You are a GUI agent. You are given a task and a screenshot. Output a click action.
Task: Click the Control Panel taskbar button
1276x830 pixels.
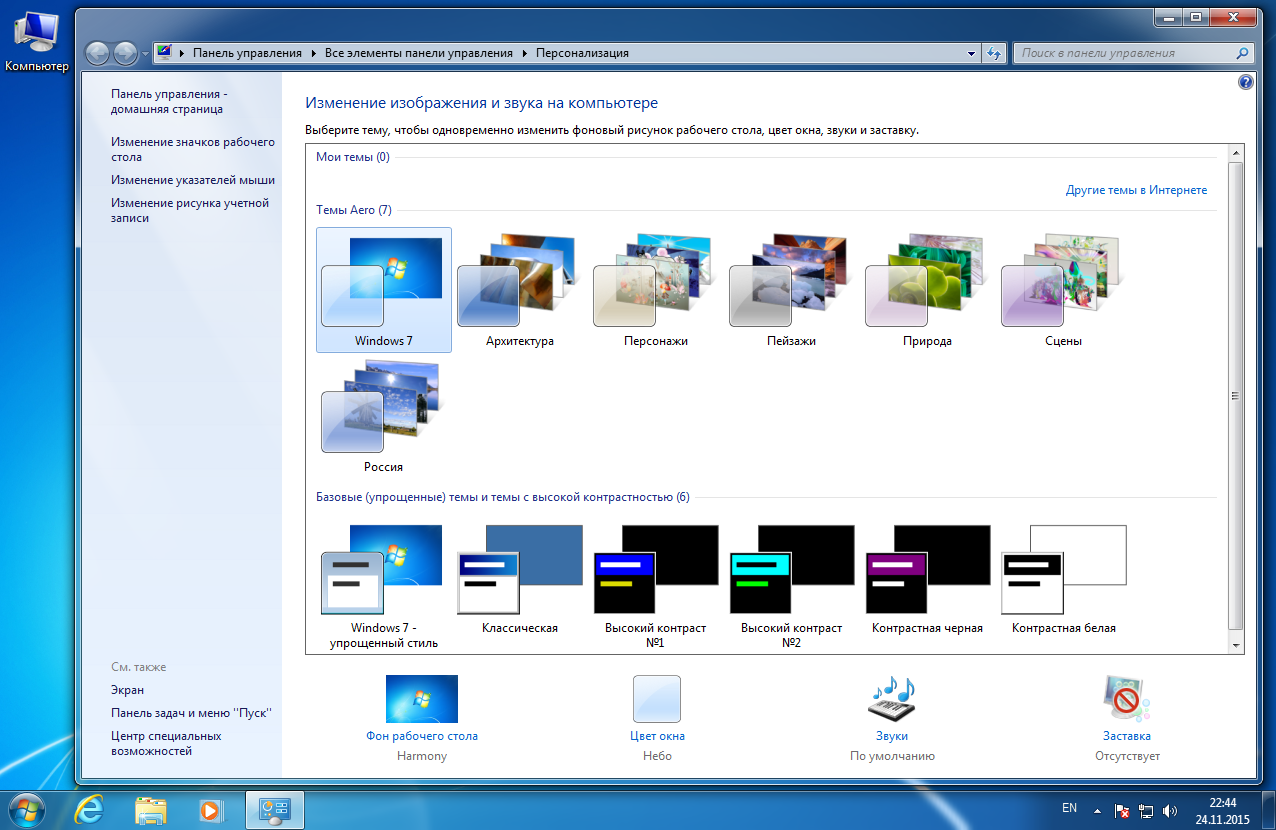point(274,809)
